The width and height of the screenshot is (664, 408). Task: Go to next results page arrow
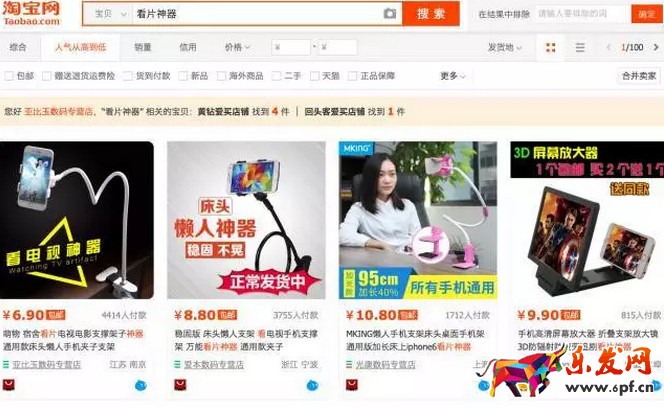[656, 47]
